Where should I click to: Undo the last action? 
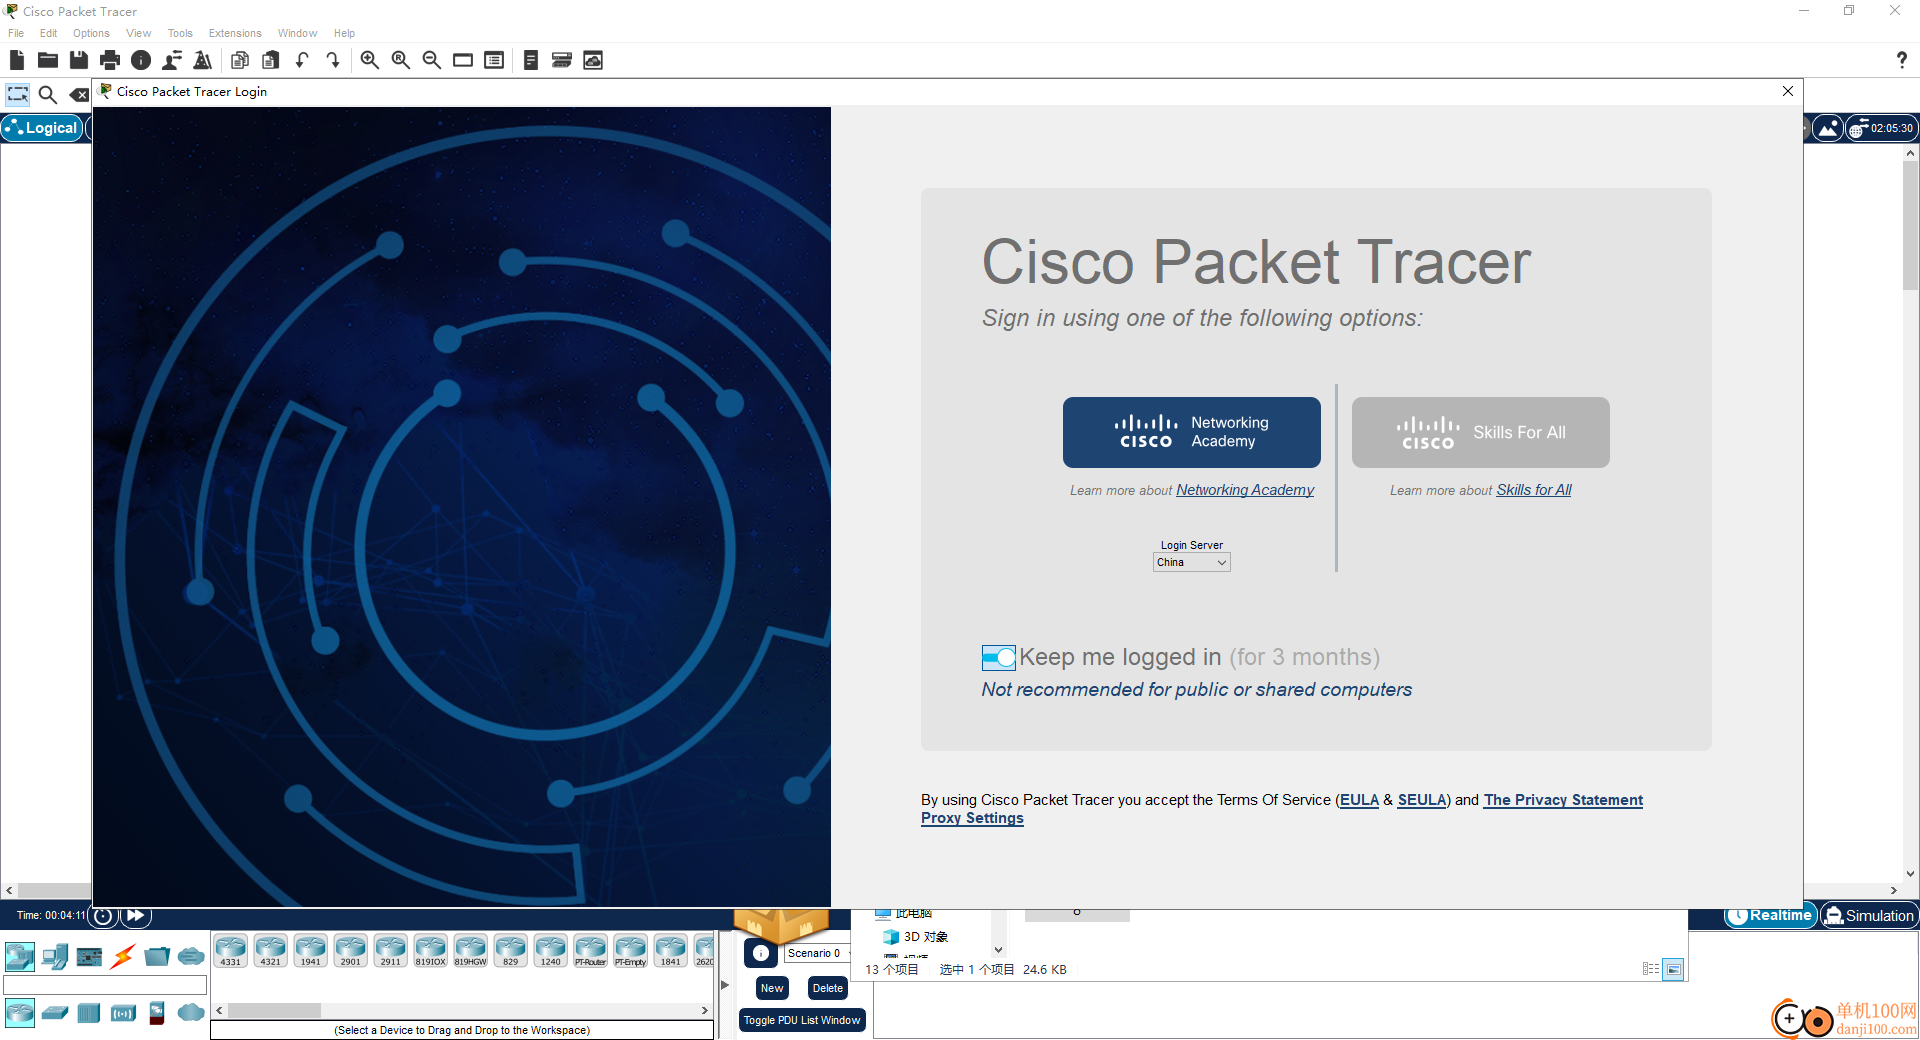coord(302,60)
